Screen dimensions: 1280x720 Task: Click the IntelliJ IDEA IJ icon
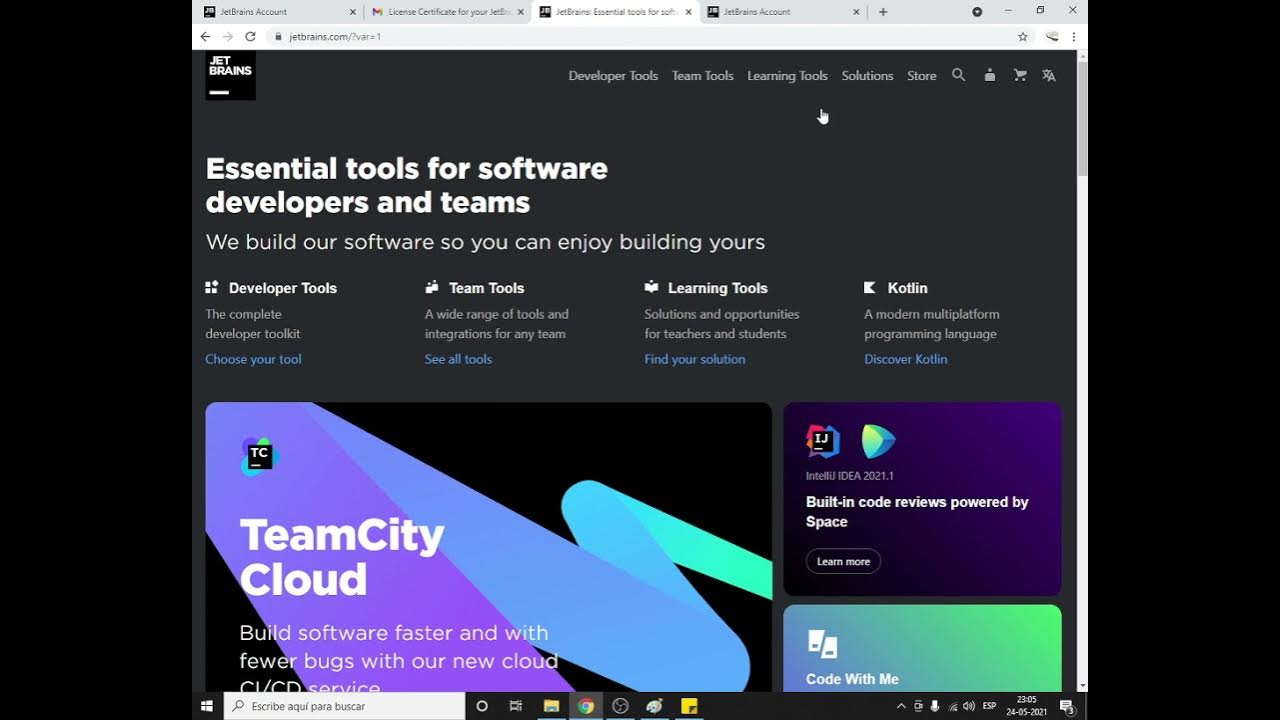(x=823, y=441)
